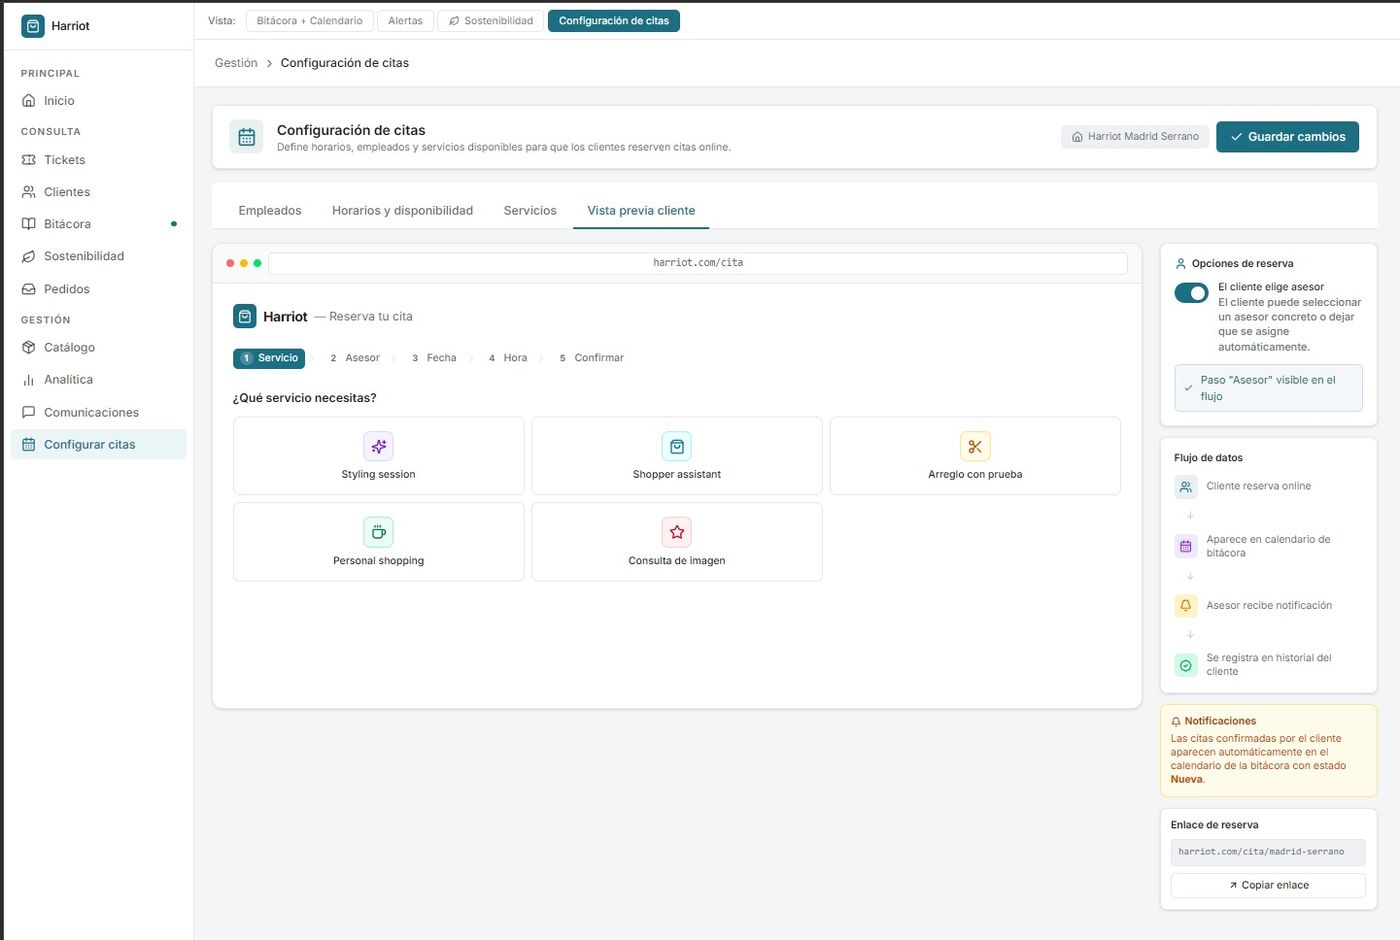Select step 3 Fecha in the flow
The height and width of the screenshot is (940, 1400).
click(x=434, y=358)
